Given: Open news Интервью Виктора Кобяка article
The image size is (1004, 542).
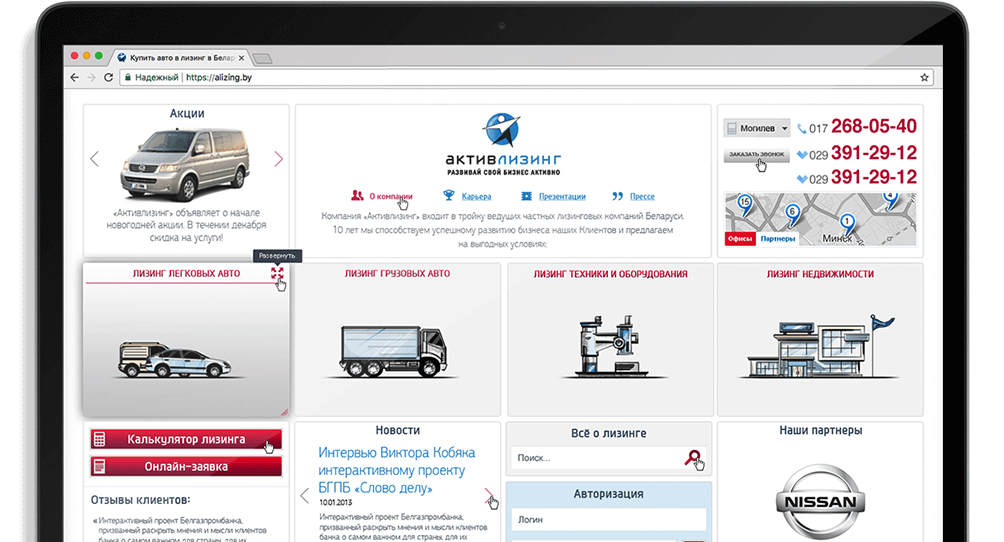Looking at the screenshot, I should (396, 470).
